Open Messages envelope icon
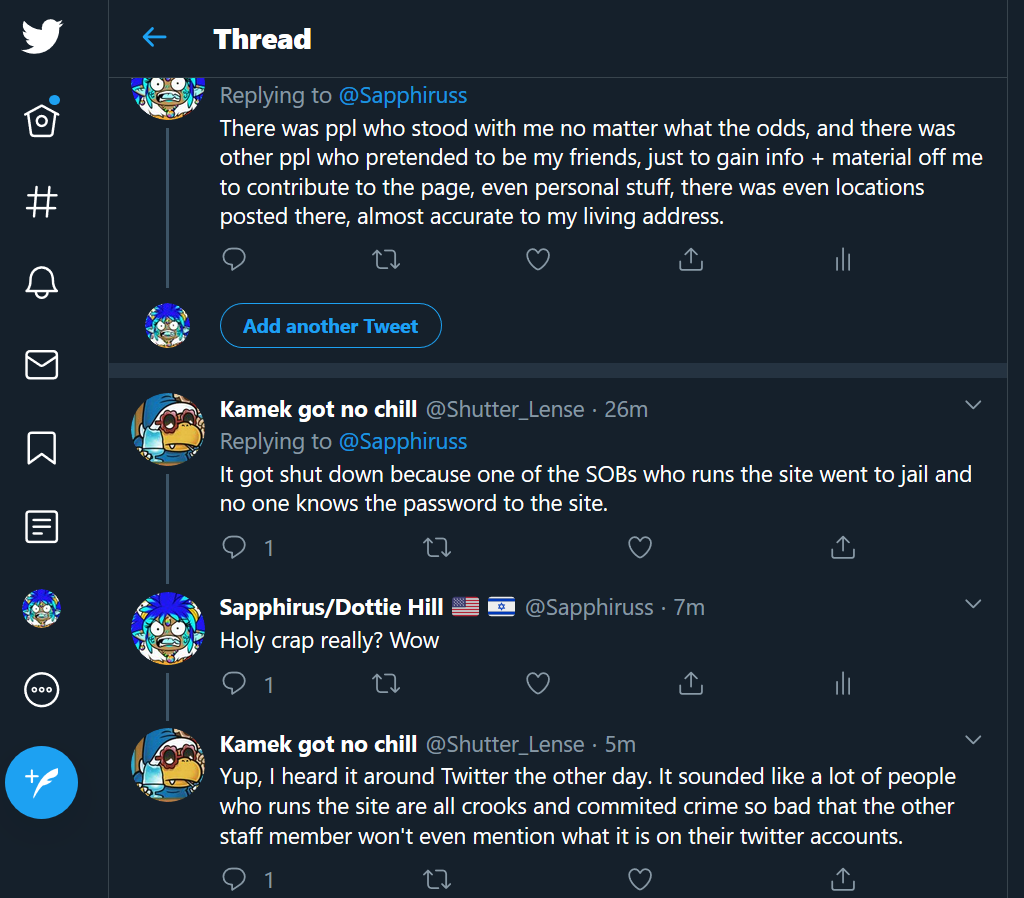1024x898 pixels. [x=42, y=365]
